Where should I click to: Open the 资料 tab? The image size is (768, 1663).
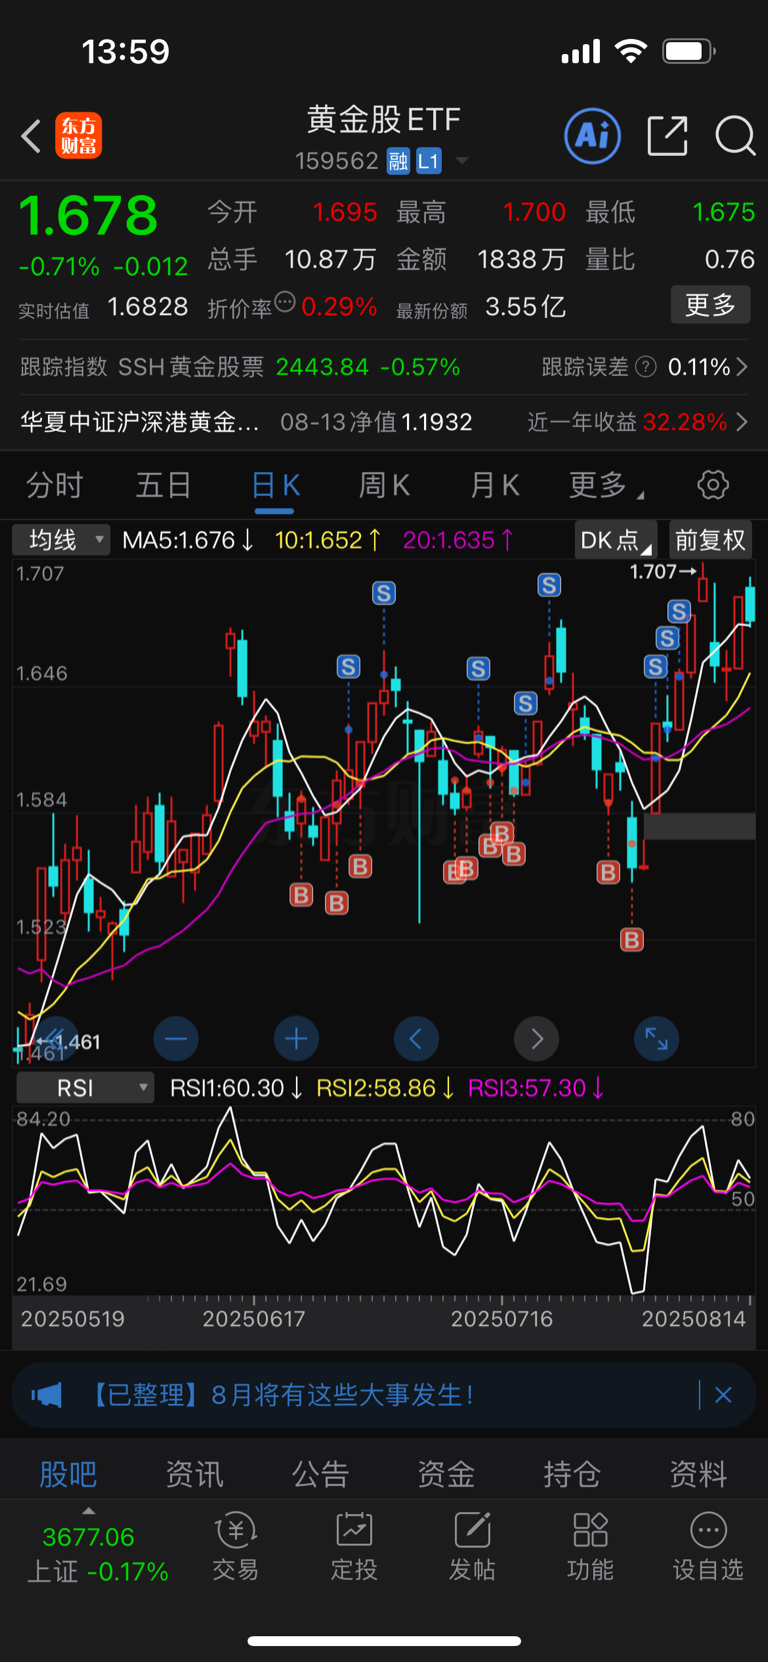tap(698, 1474)
